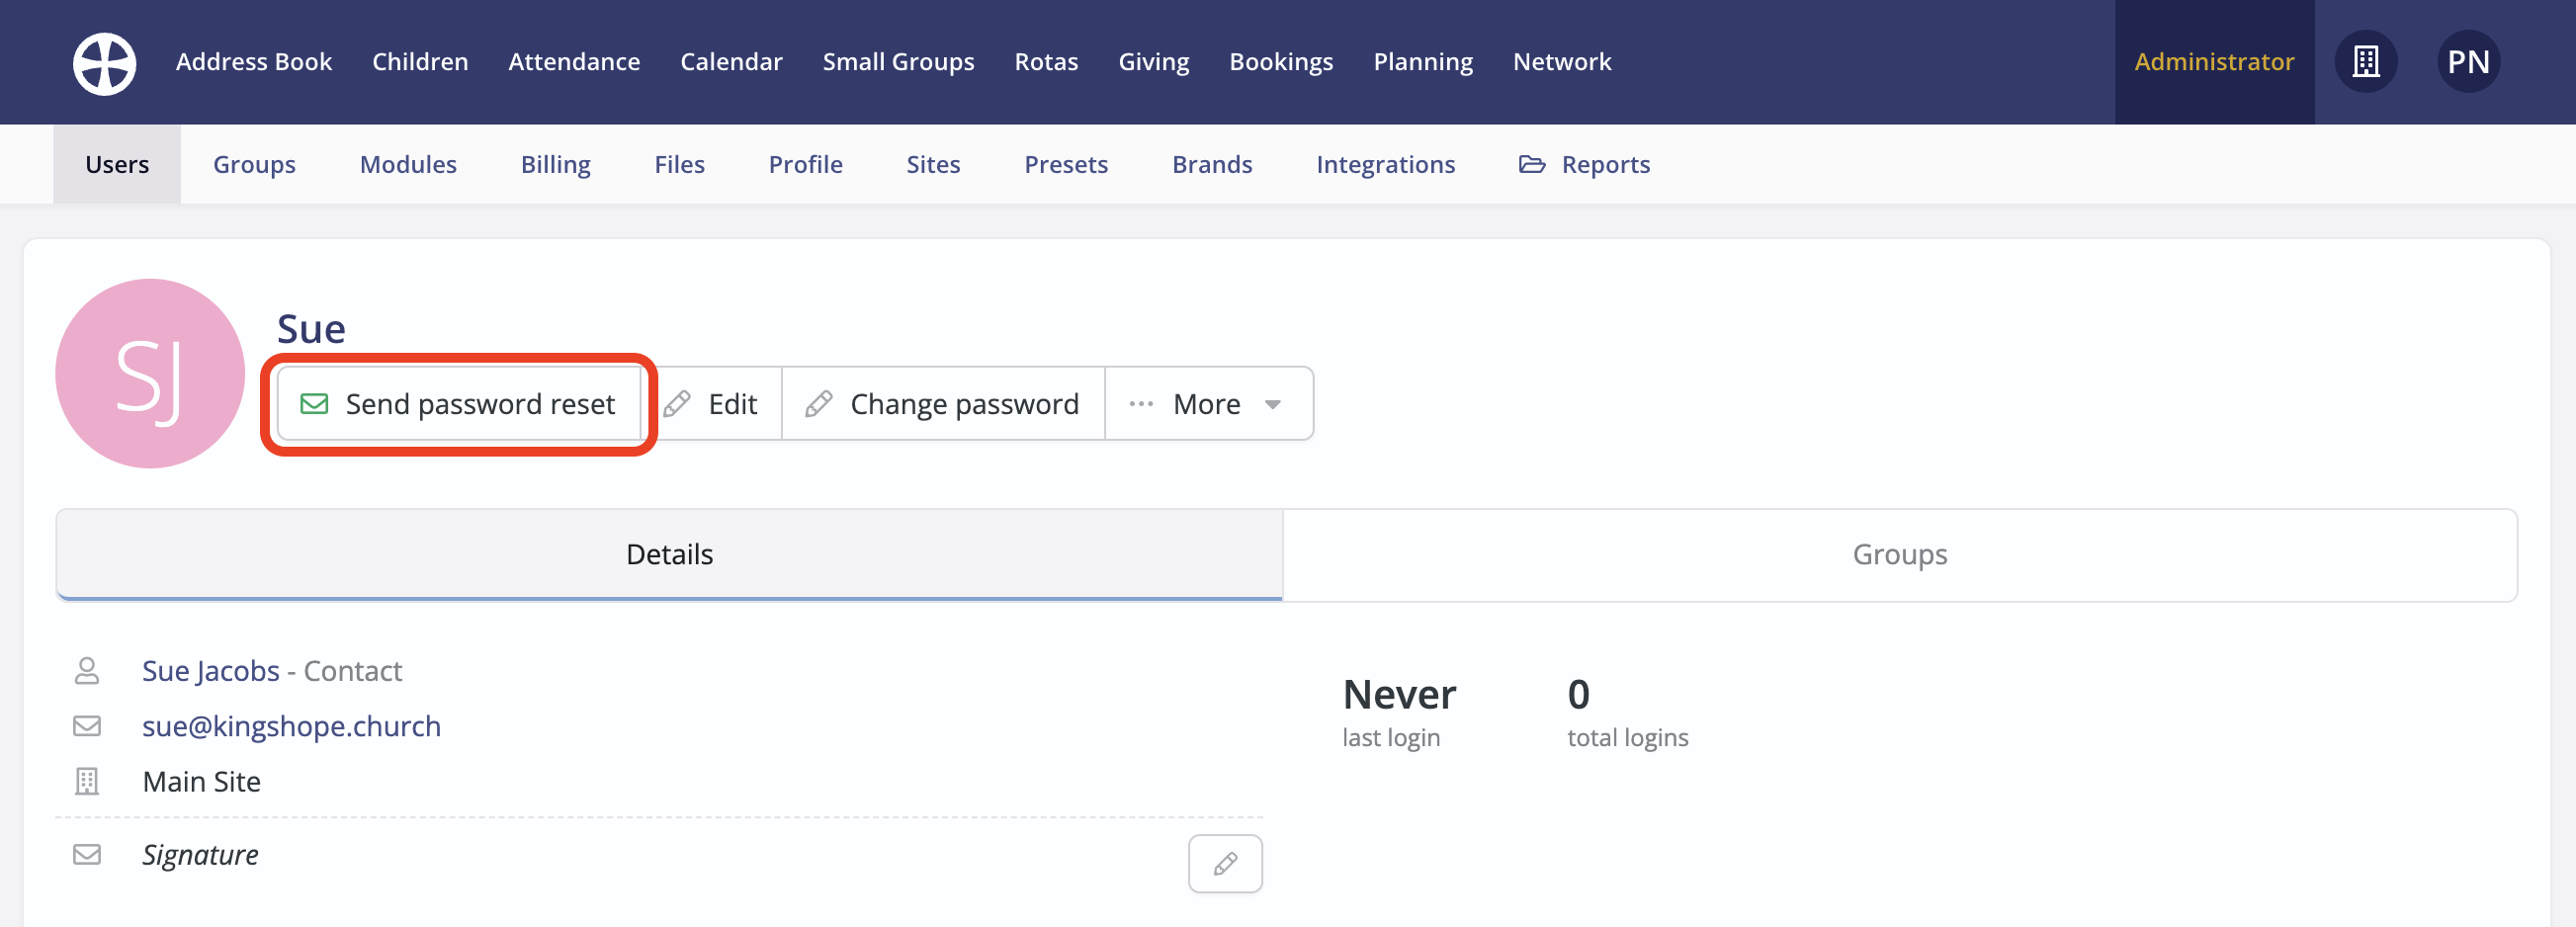
Task: Click the envelope icon beside Signature
Action: coord(88,854)
